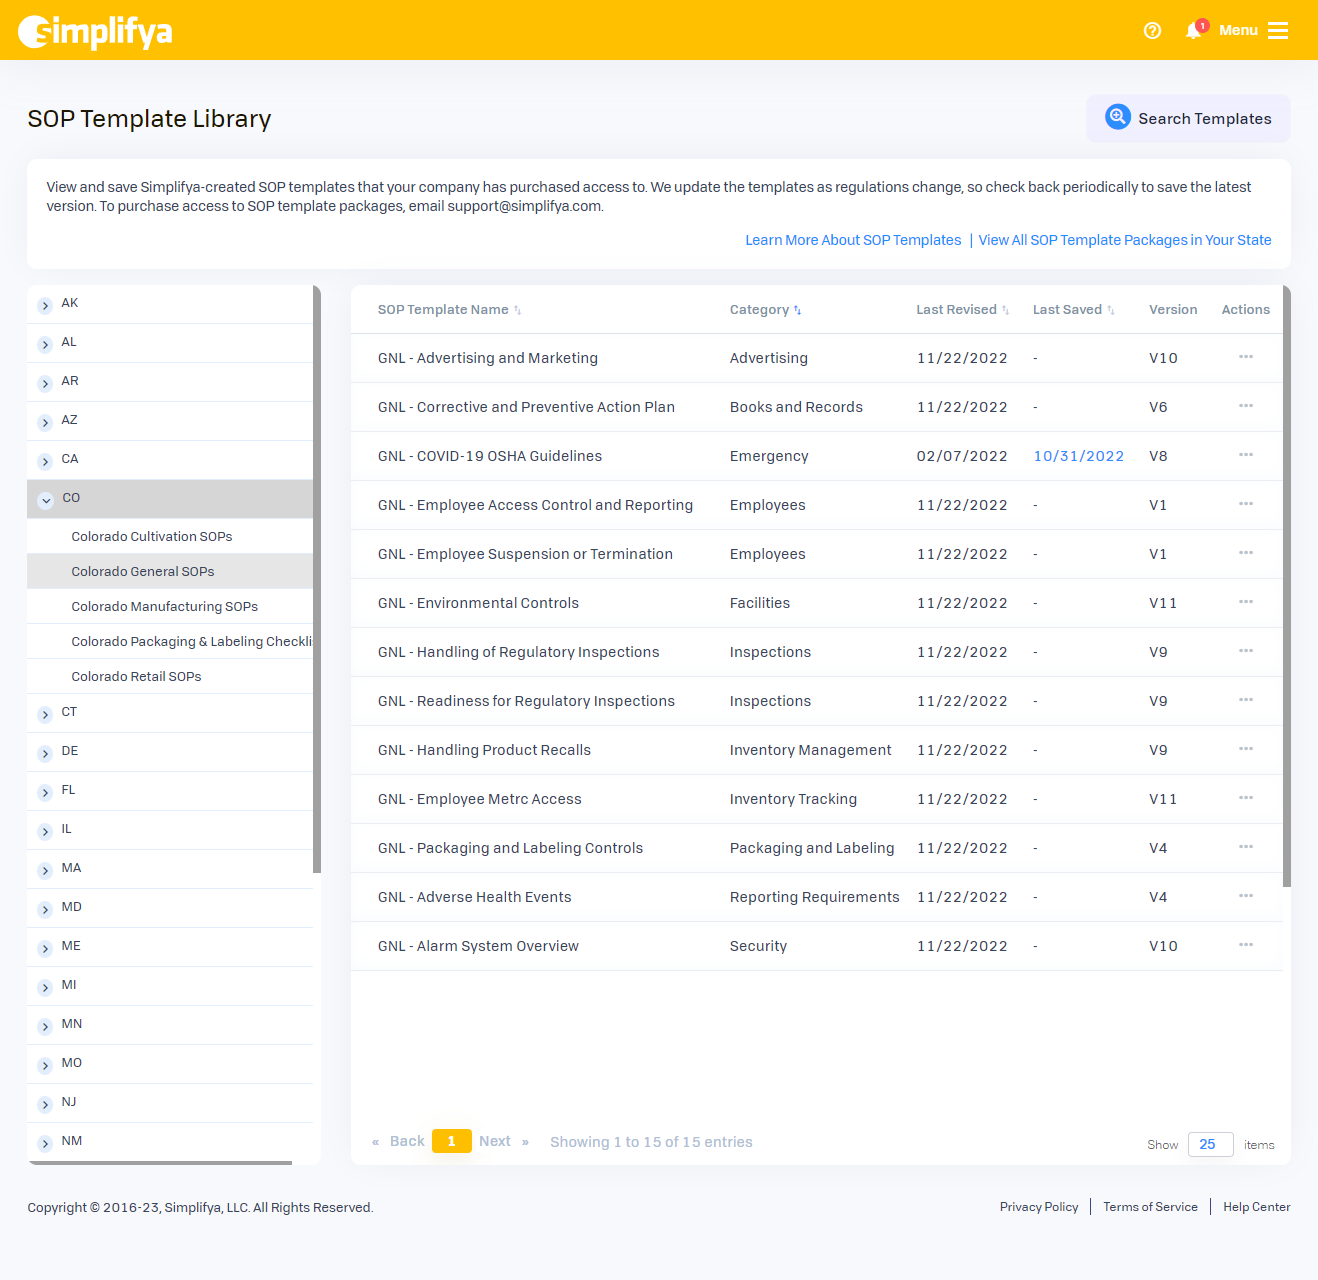Image resolution: width=1318 pixels, height=1280 pixels.
Task: Select Colorado Retail SOPs
Action: (137, 677)
